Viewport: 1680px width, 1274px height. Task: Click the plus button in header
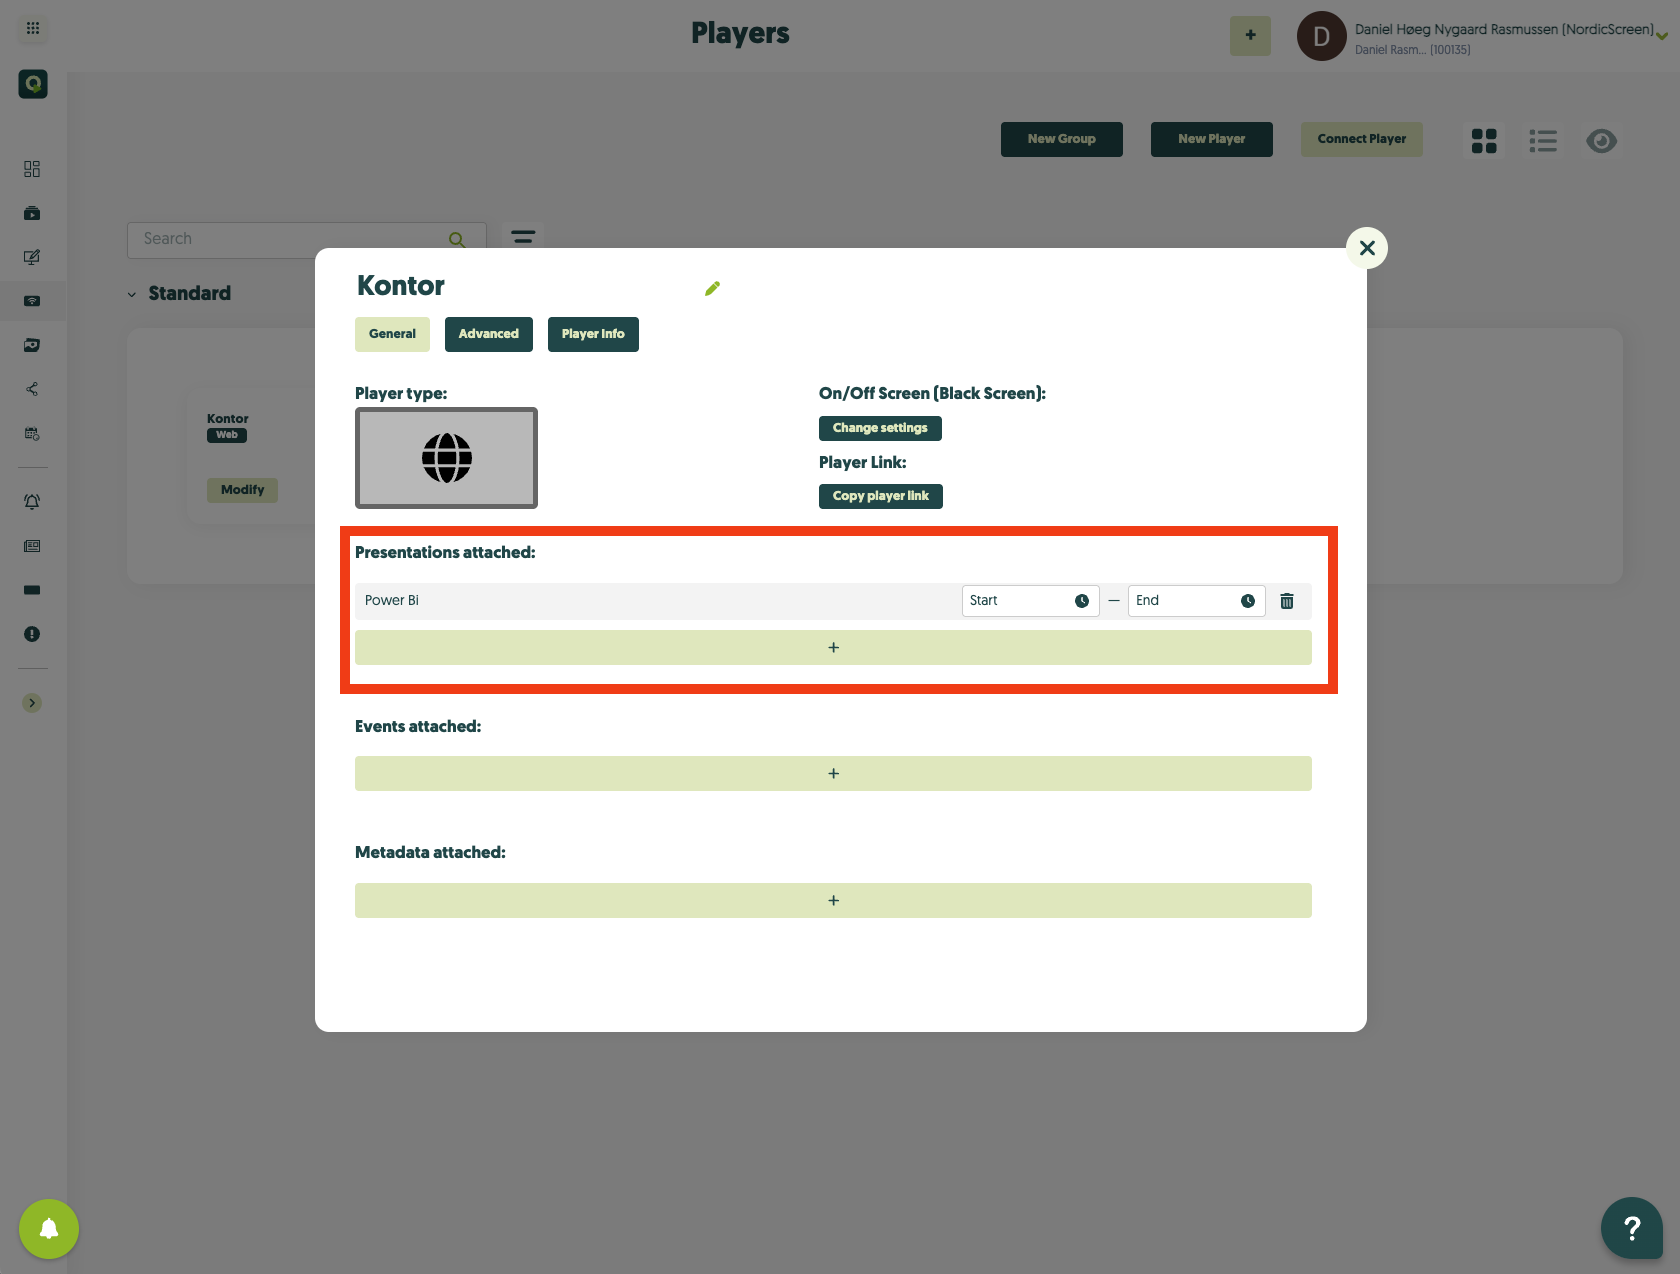1250,35
